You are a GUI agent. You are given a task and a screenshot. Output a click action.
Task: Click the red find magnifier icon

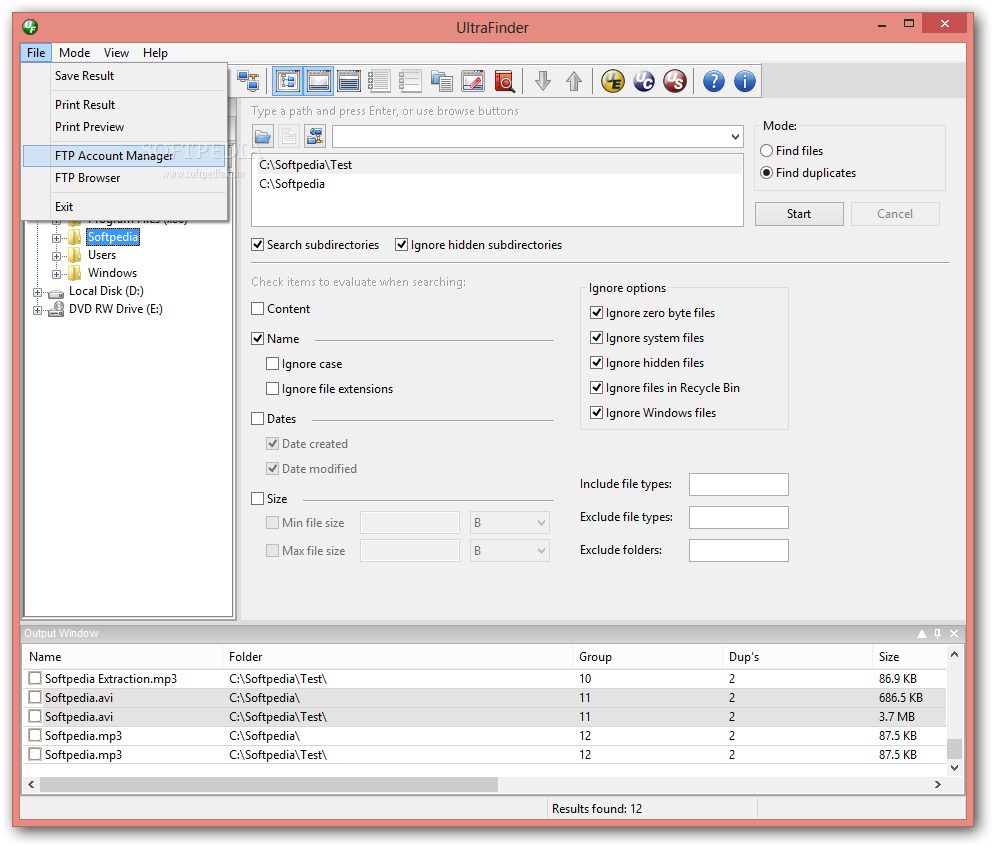tap(505, 81)
